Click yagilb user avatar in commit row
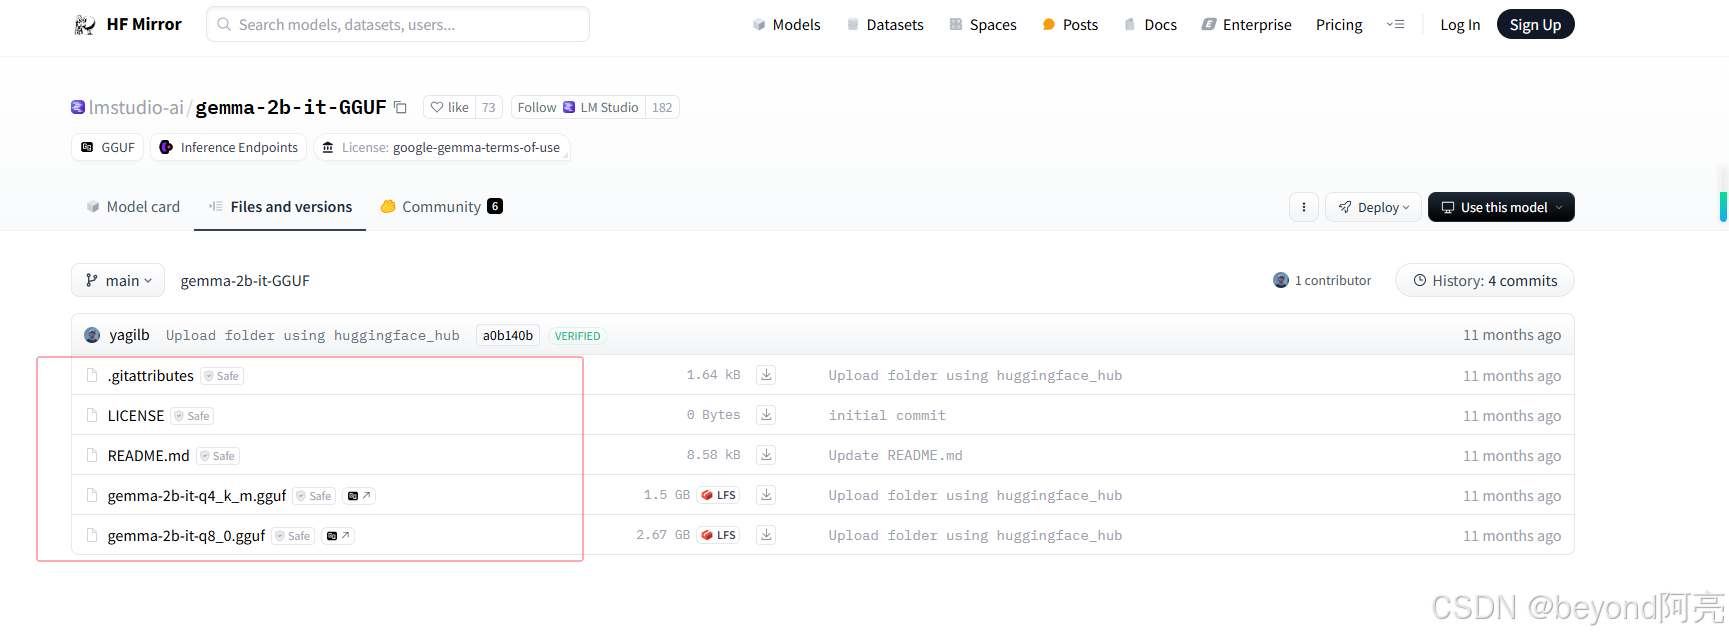 [92, 335]
